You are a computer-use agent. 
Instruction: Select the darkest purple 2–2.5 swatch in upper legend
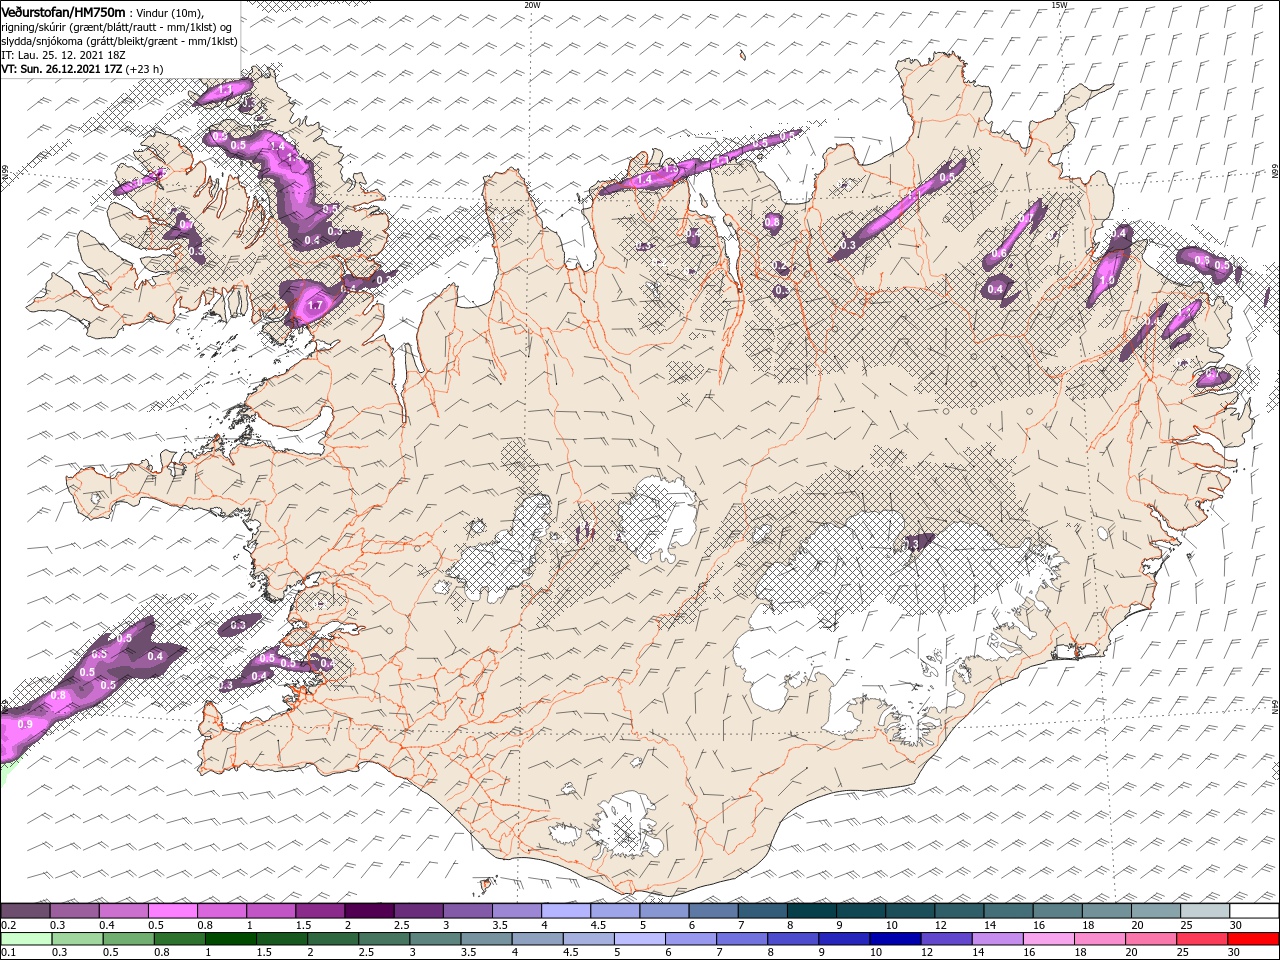coord(368,911)
